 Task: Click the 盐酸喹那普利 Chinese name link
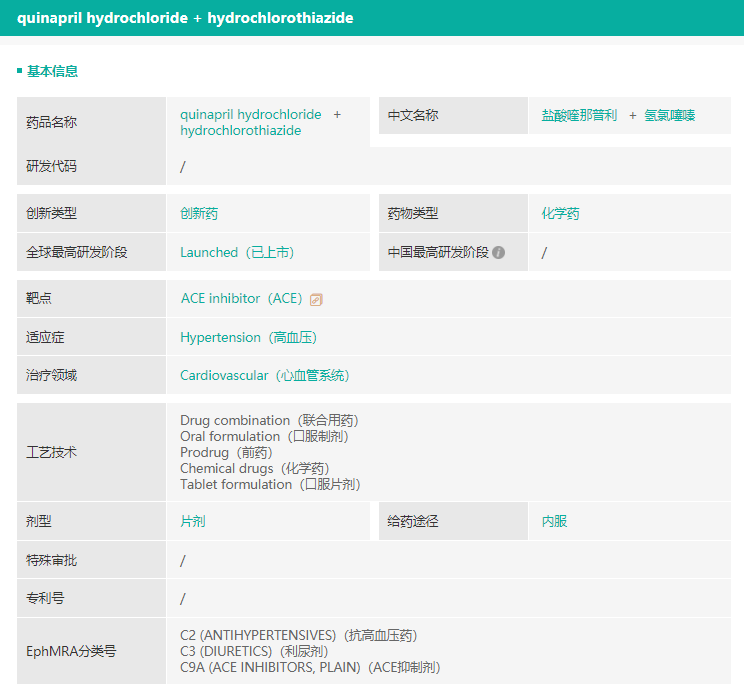point(579,115)
